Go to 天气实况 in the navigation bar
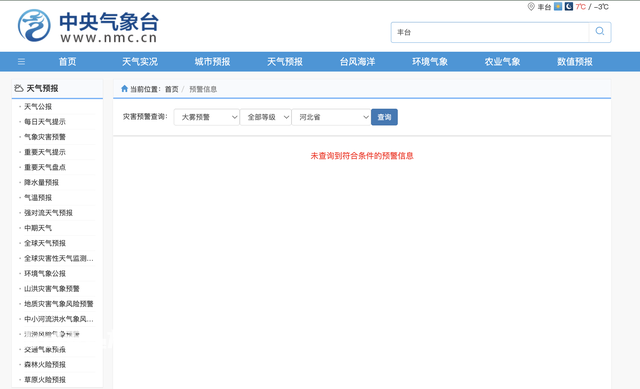This screenshot has width=640, height=389. 140,62
